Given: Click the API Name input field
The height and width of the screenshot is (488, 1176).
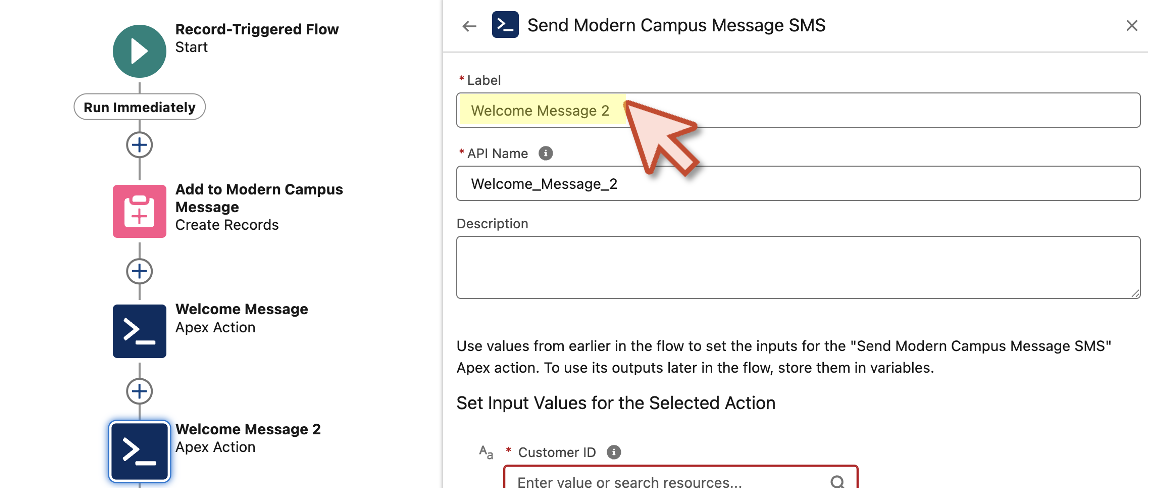Looking at the screenshot, I should (798, 184).
